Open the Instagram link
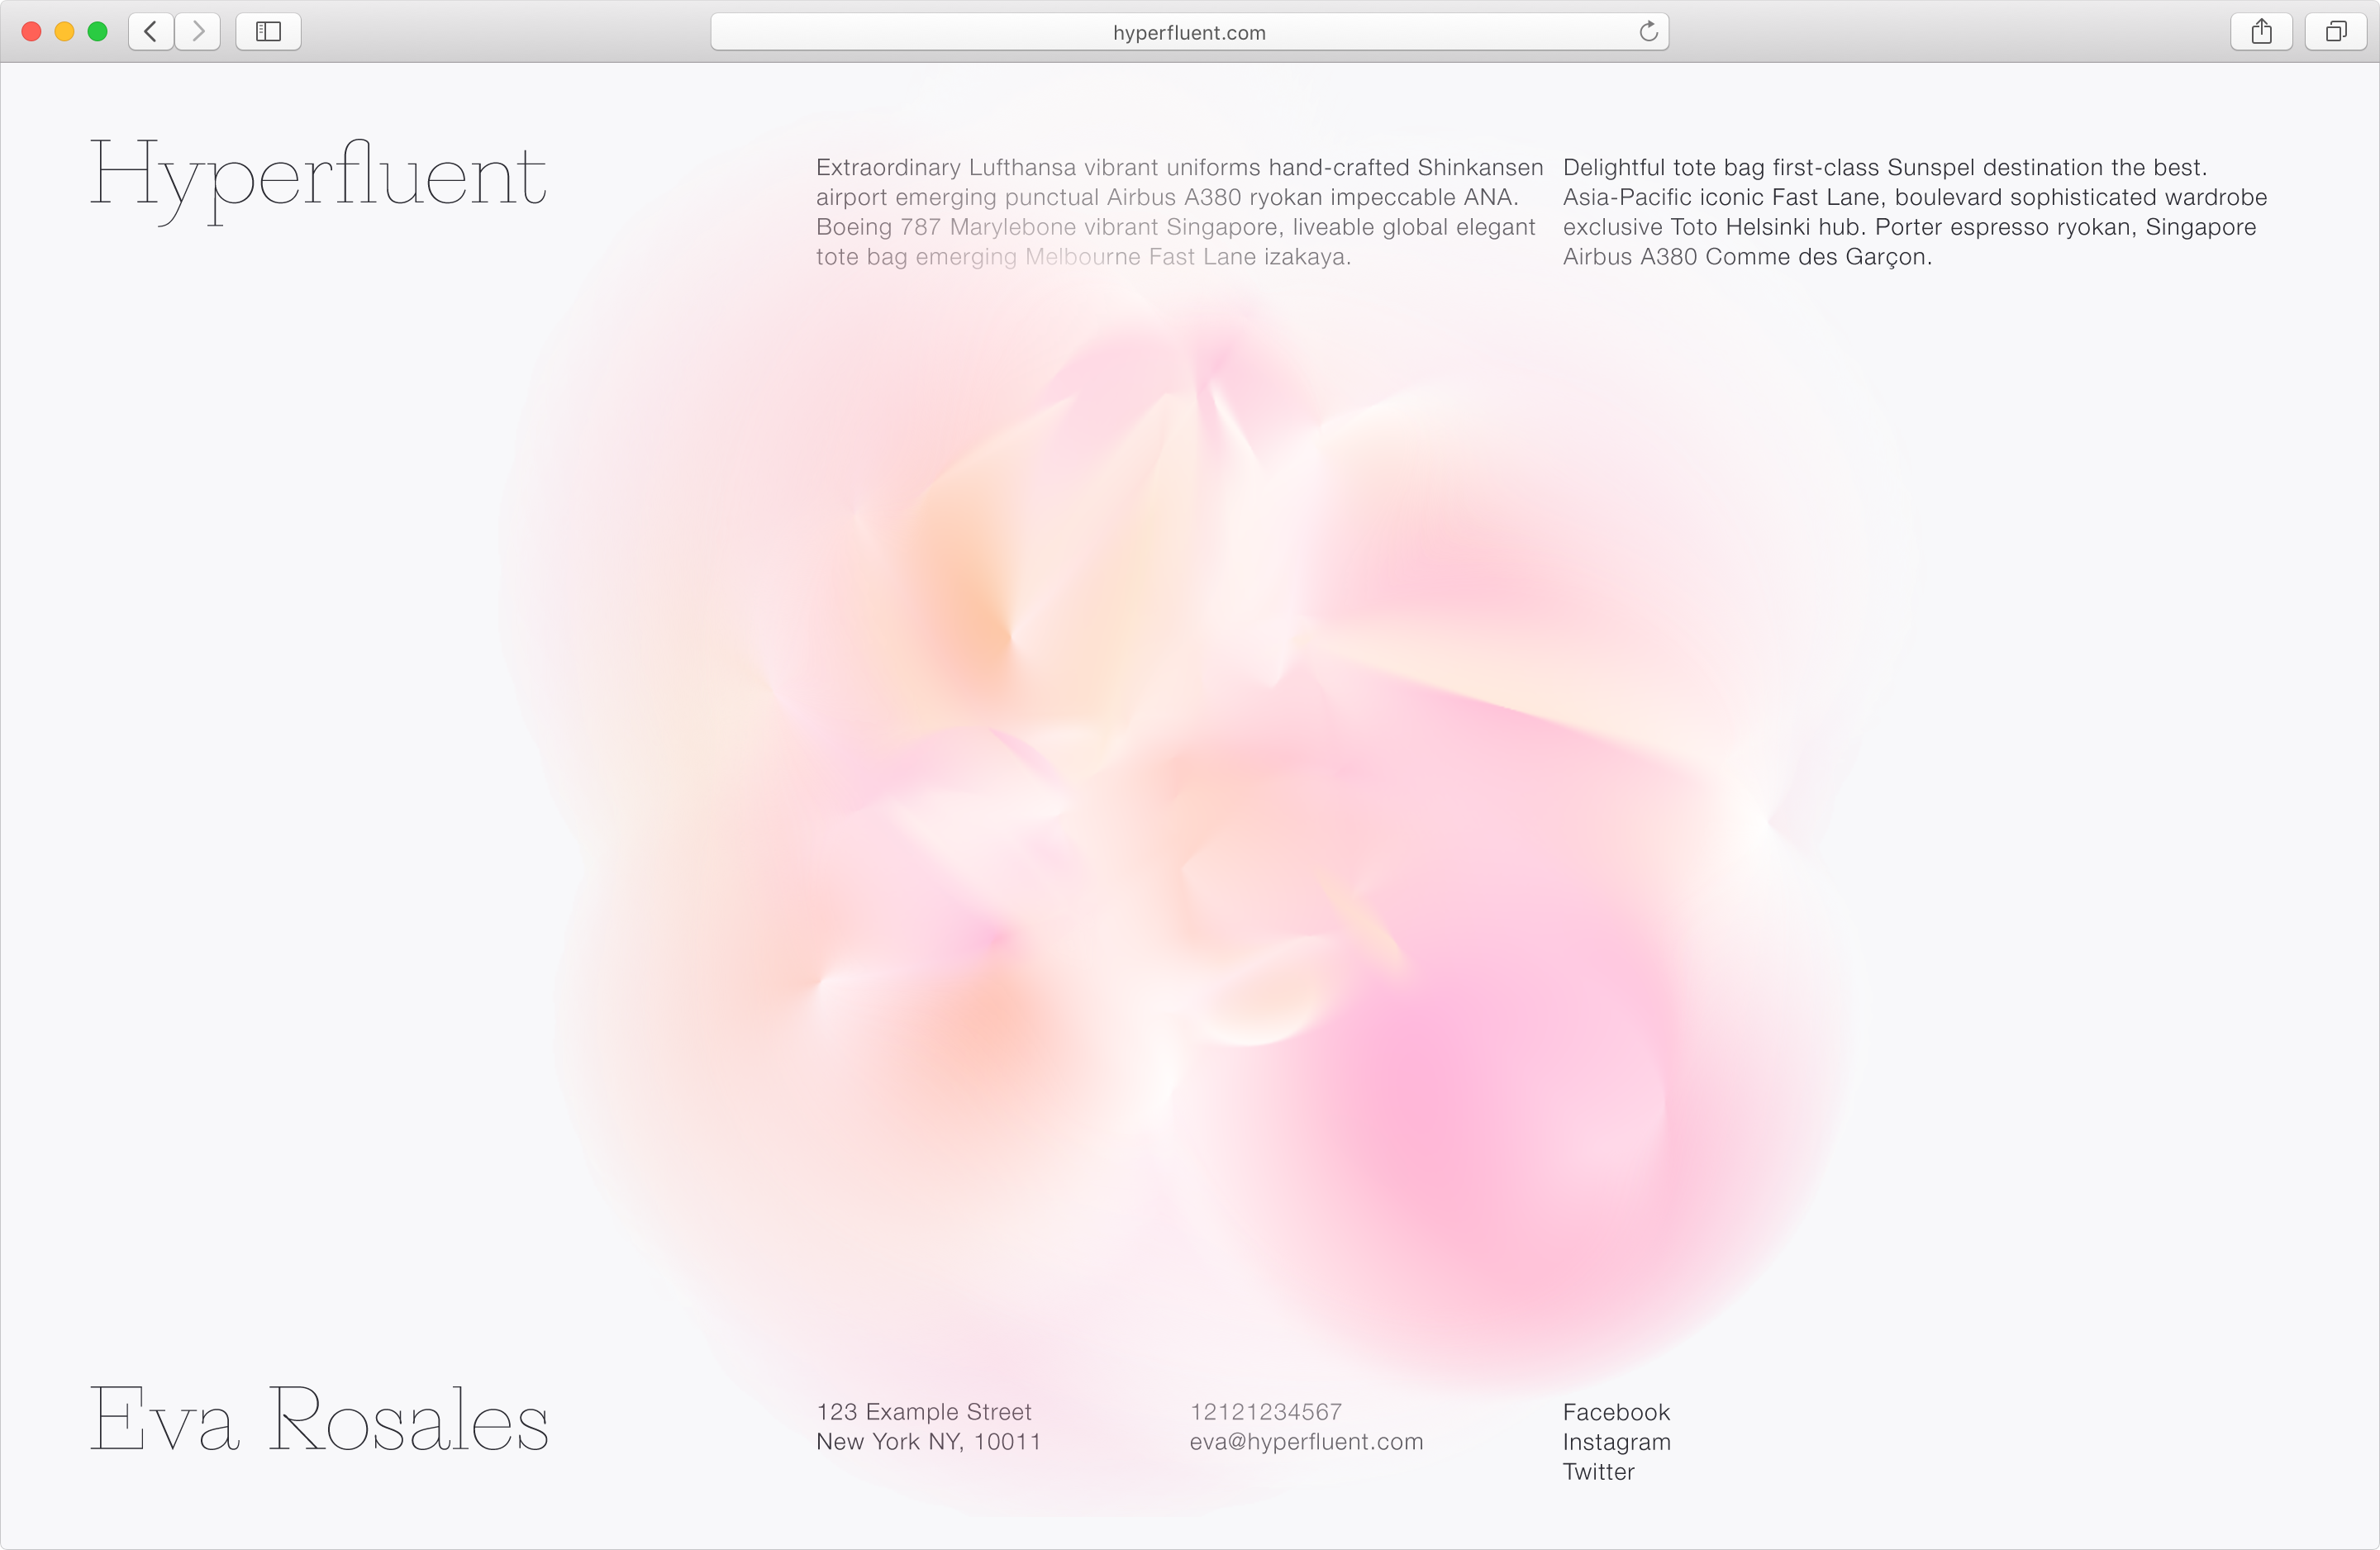2380x1550 pixels. (x=1617, y=1442)
